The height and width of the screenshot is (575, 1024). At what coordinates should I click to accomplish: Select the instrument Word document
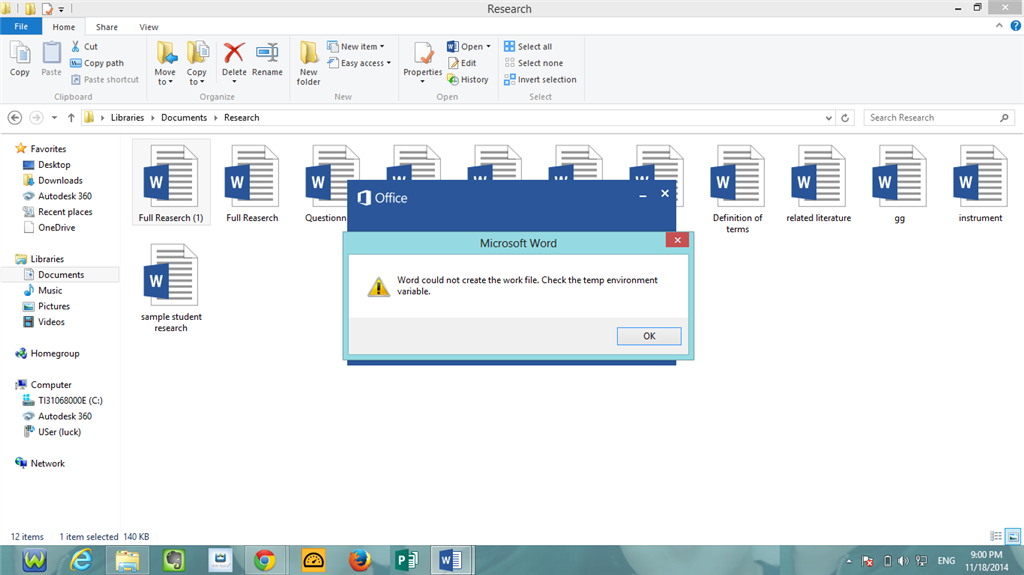[x=980, y=183]
